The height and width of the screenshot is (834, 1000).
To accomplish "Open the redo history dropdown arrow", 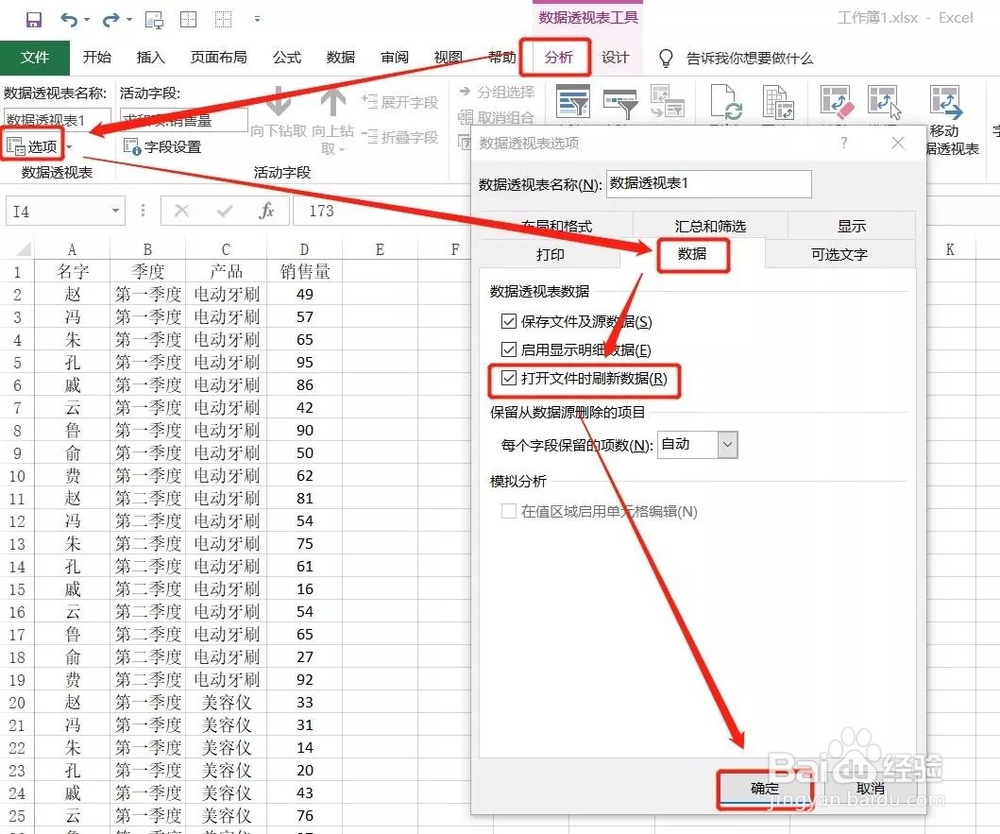I will click(129, 20).
